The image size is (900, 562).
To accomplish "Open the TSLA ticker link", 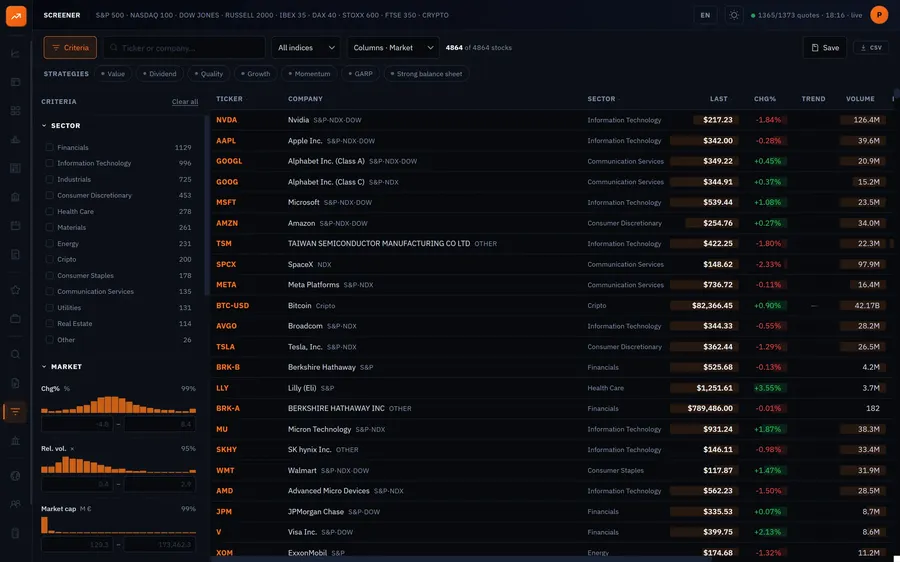I will tap(226, 347).
